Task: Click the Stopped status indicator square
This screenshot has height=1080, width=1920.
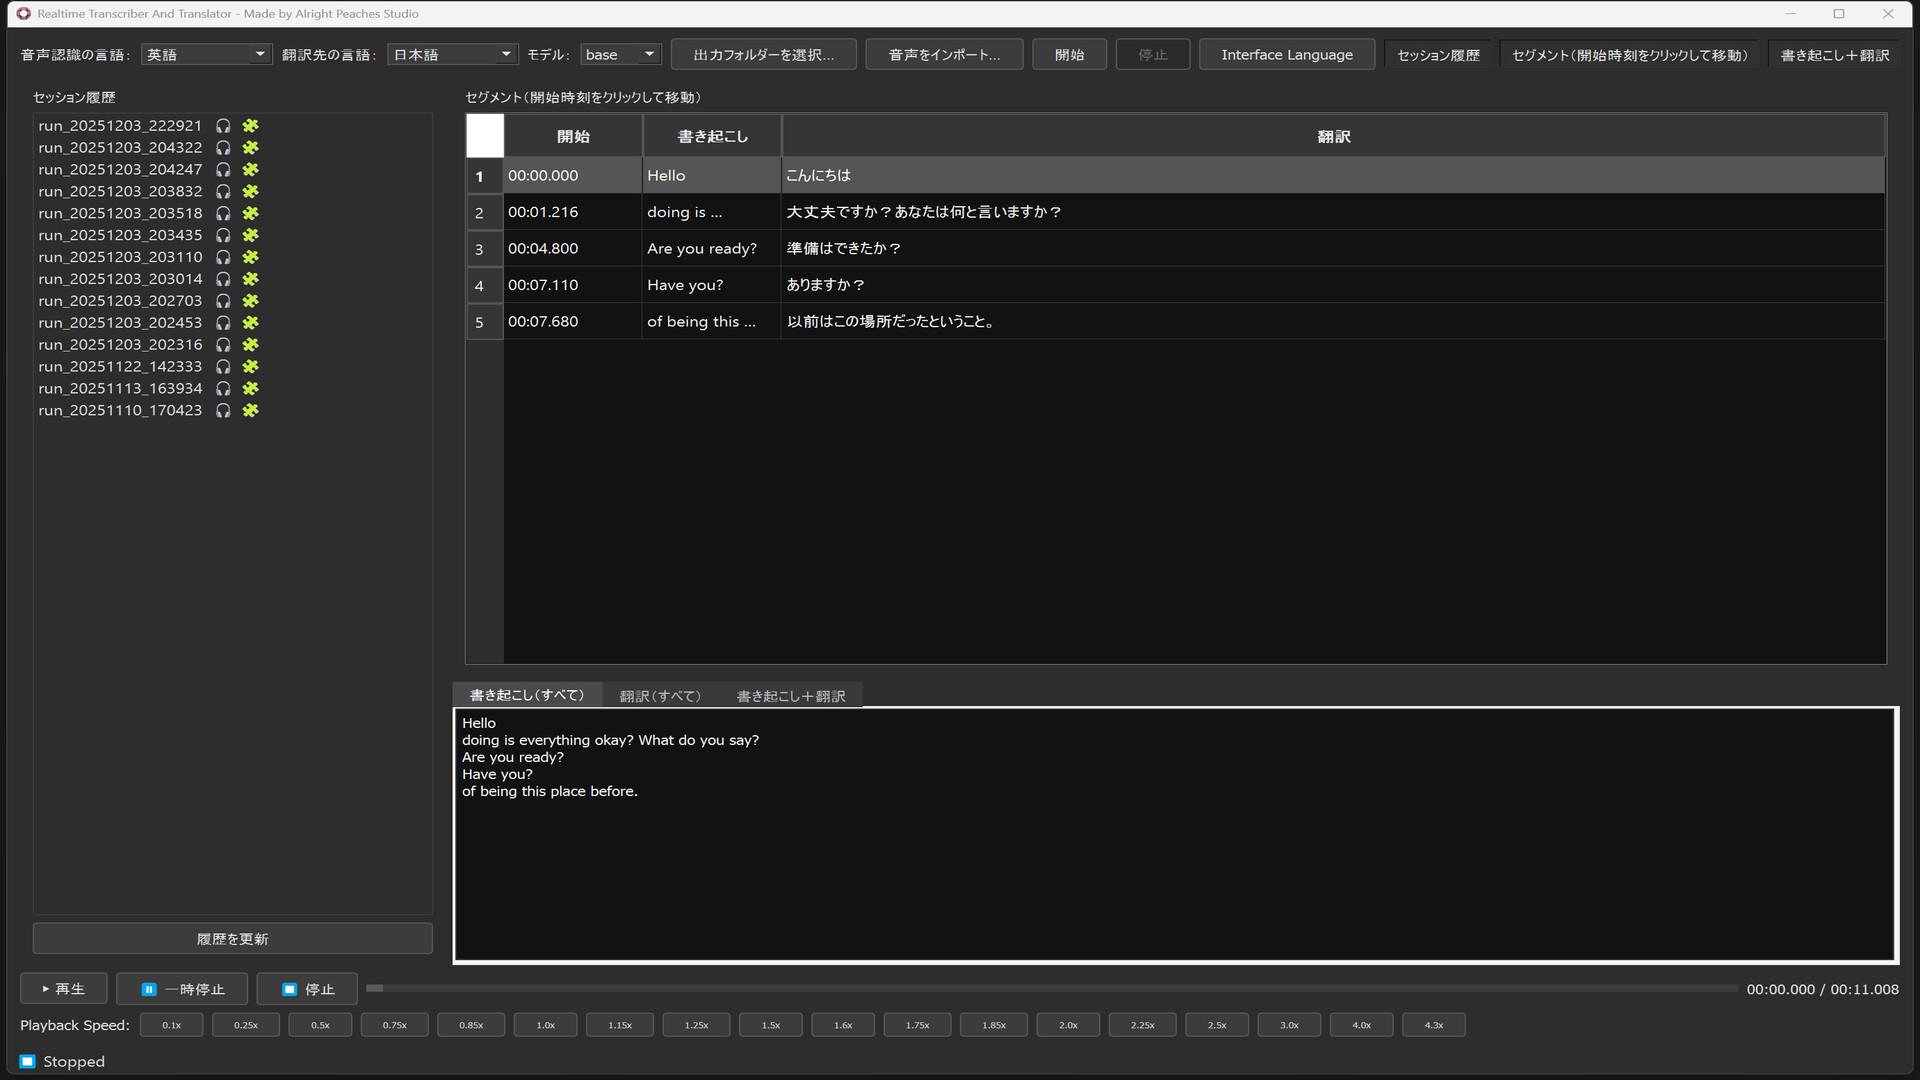Action: (27, 1060)
